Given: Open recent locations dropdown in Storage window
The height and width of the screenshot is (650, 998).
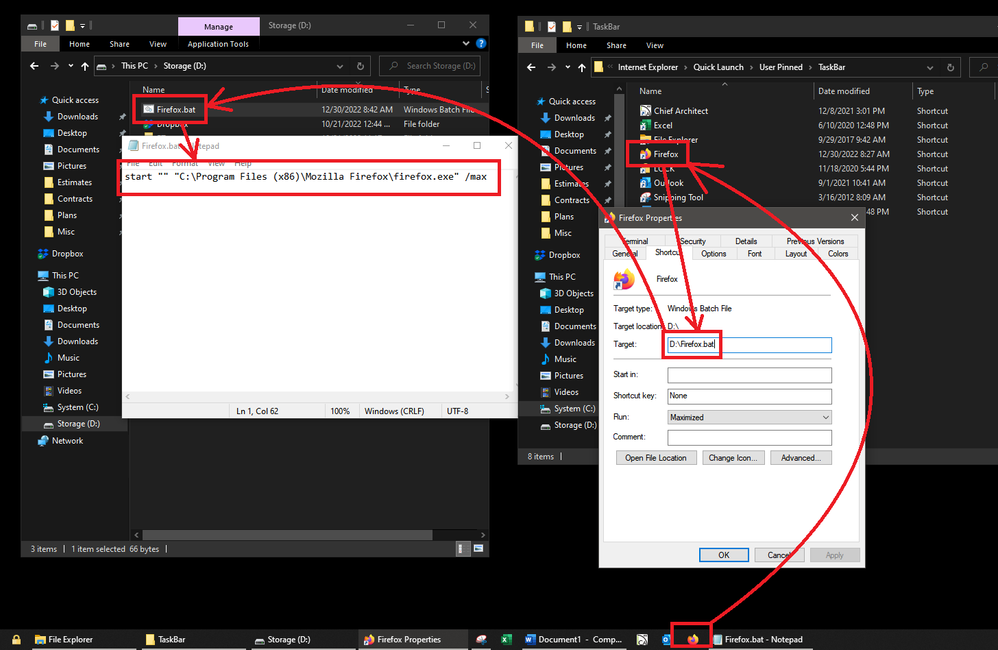Looking at the screenshot, I should (70, 66).
